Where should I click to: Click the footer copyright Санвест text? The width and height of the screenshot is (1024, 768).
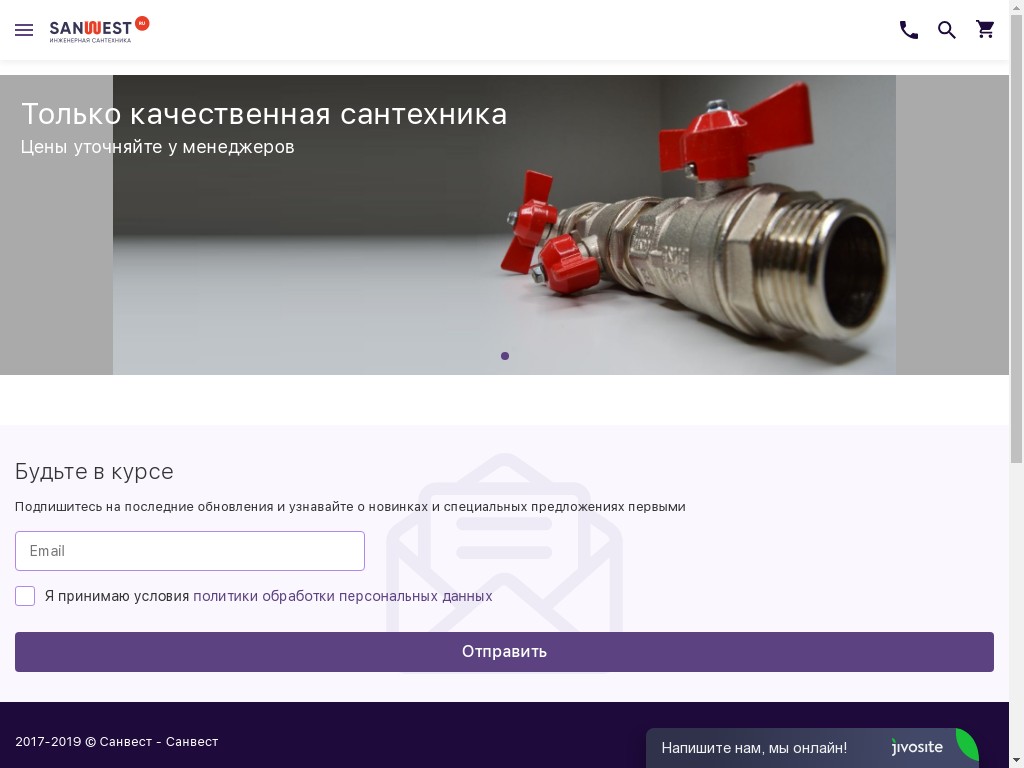(117, 742)
